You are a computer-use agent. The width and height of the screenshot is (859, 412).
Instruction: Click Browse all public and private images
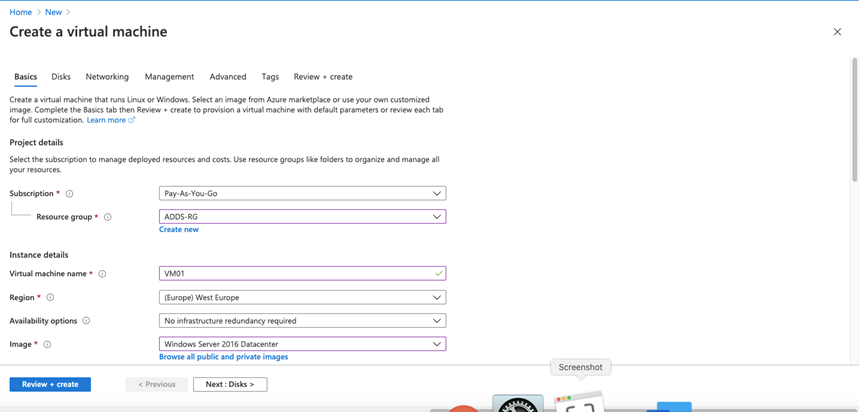click(x=224, y=357)
